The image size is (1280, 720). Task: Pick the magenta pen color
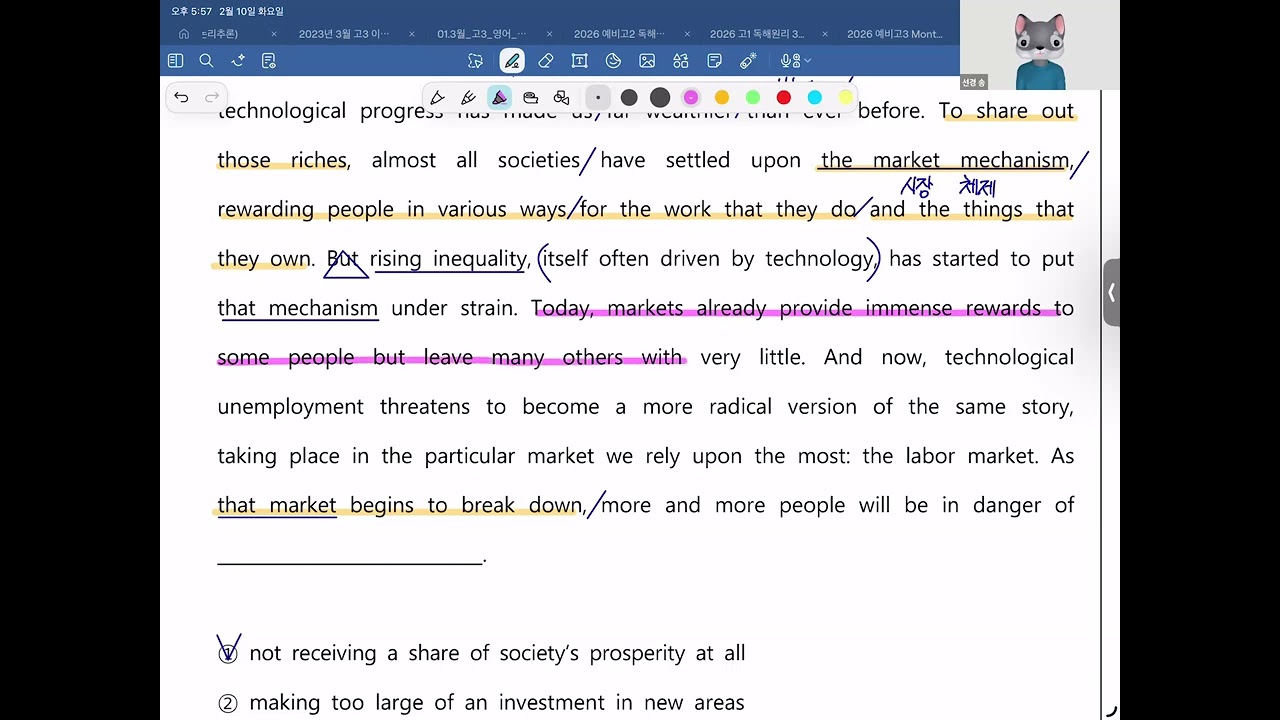(x=691, y=97)
